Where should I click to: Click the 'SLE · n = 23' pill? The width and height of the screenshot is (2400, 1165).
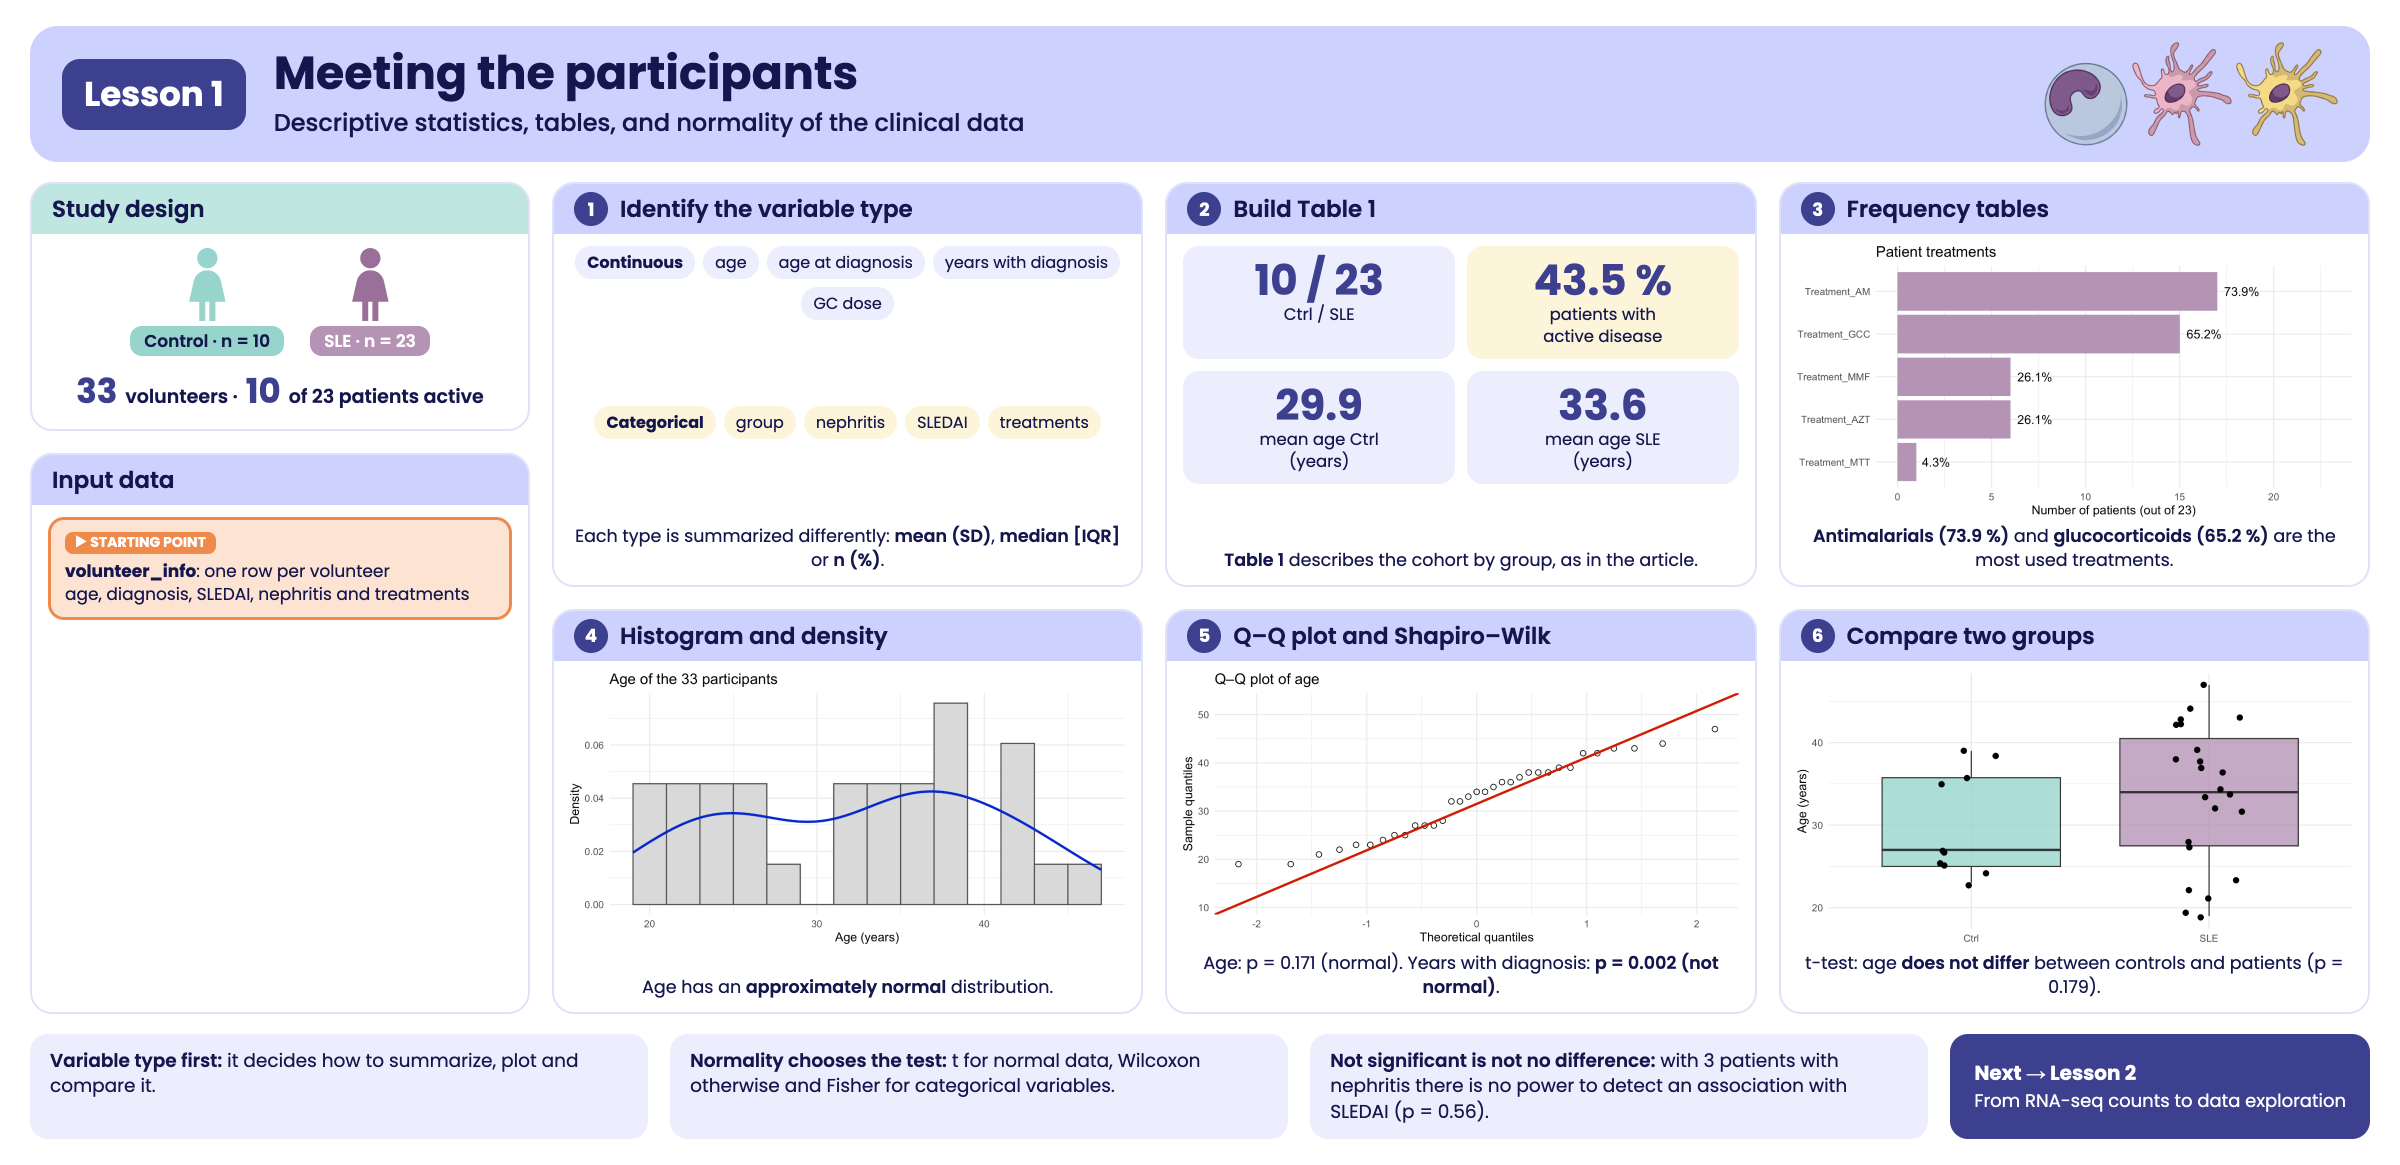(x=370, y=341)
